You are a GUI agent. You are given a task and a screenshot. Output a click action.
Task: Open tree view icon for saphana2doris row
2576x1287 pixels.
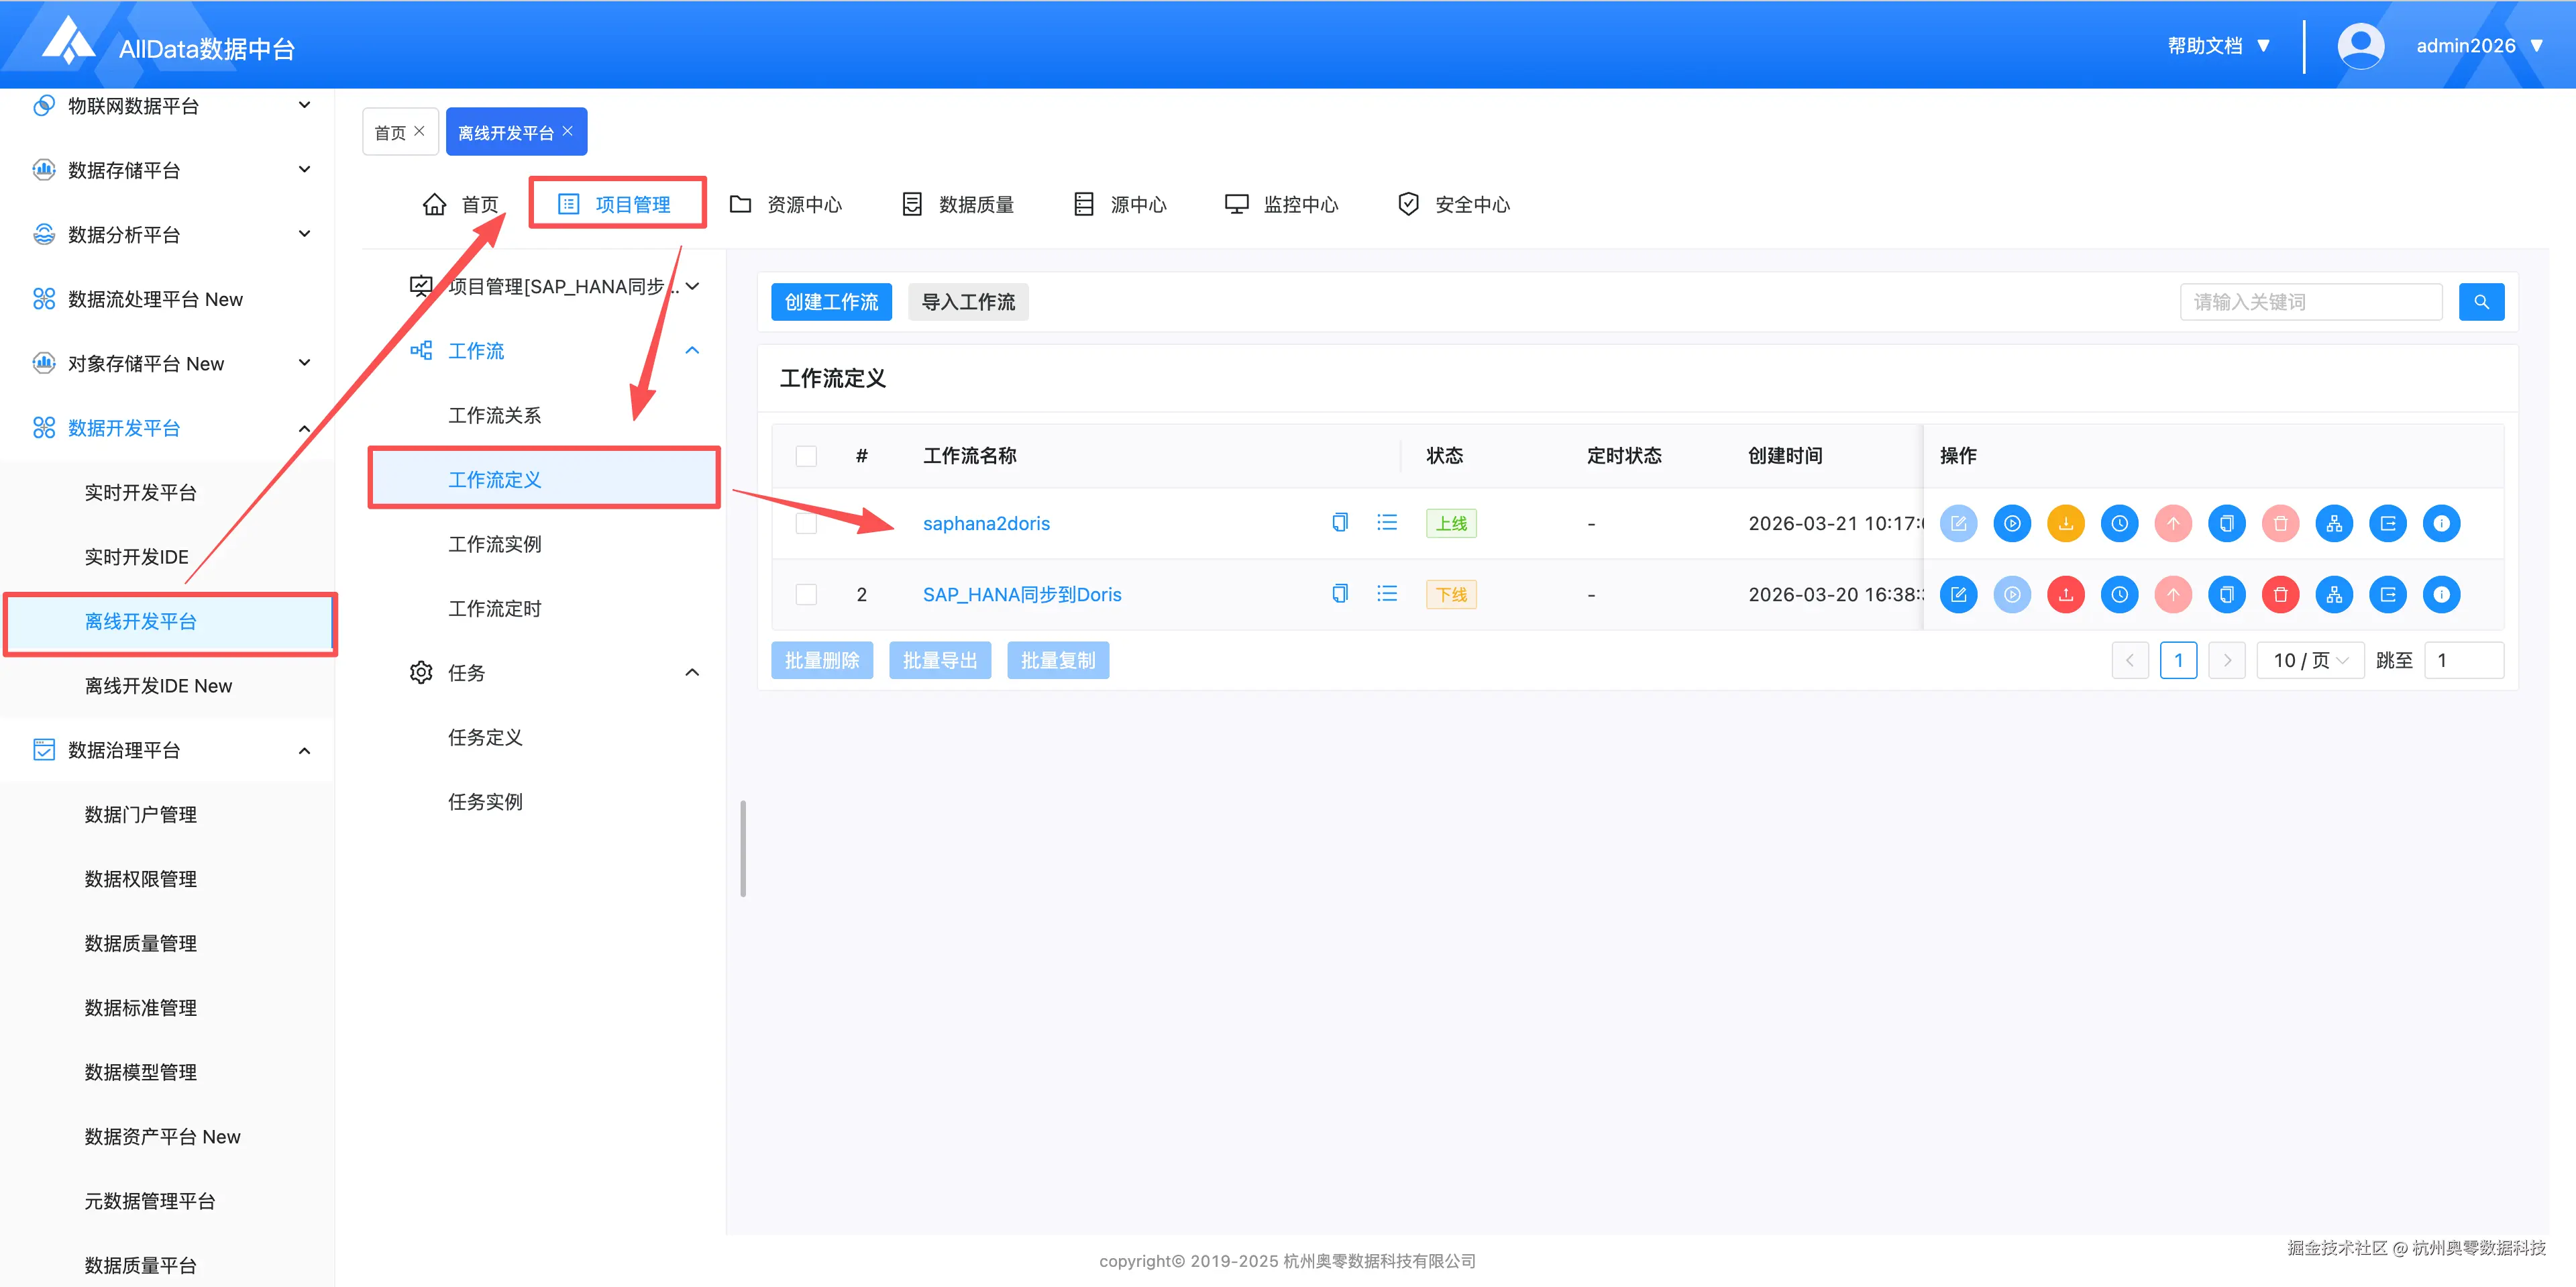point(2334,523)
